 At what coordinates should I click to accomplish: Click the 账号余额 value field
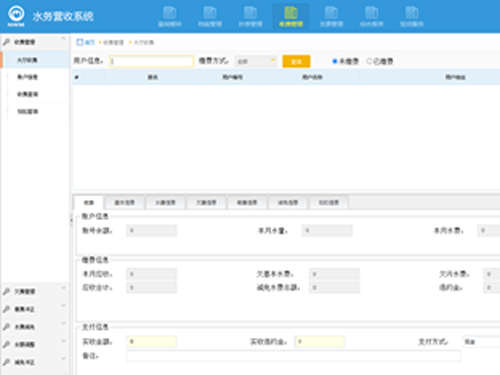pos(152,230)
